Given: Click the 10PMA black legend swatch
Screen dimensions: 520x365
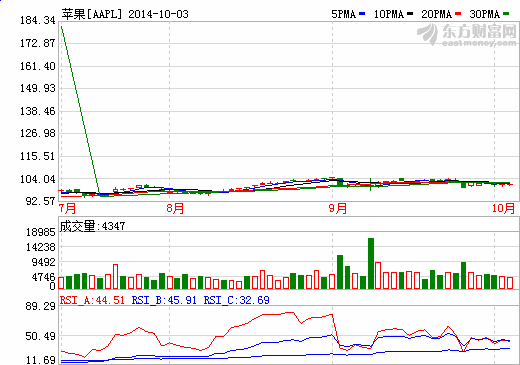Looking at the screenshot, I should 410,14.
